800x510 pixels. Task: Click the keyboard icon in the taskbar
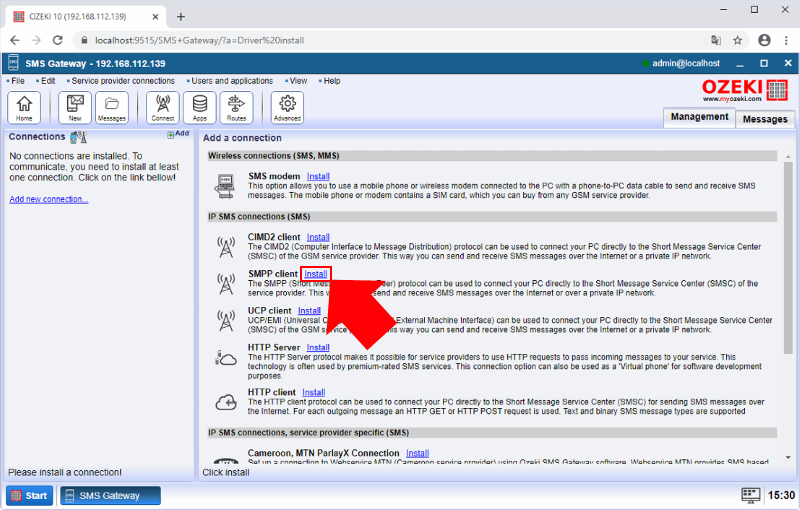click(x=751, y=495)
